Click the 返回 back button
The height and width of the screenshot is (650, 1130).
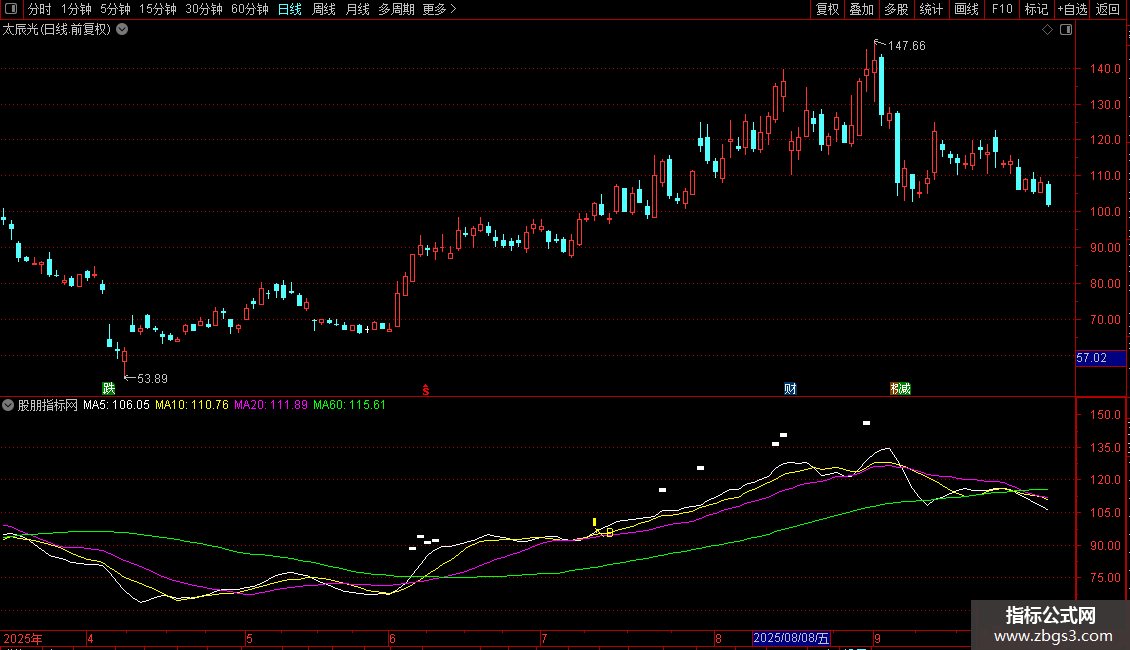(1108, 9)
